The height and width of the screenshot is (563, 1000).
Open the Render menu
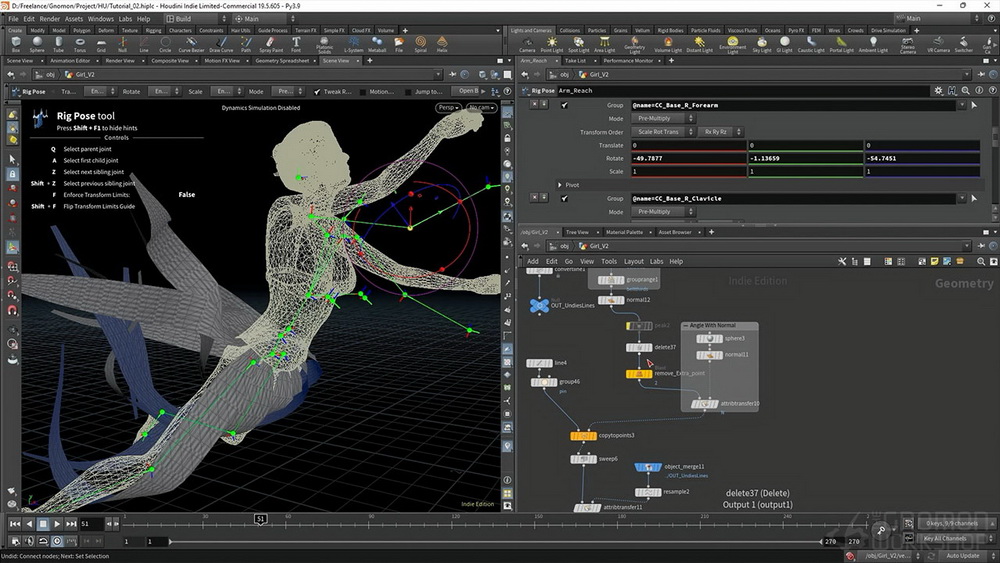click(x=49, y=18)
